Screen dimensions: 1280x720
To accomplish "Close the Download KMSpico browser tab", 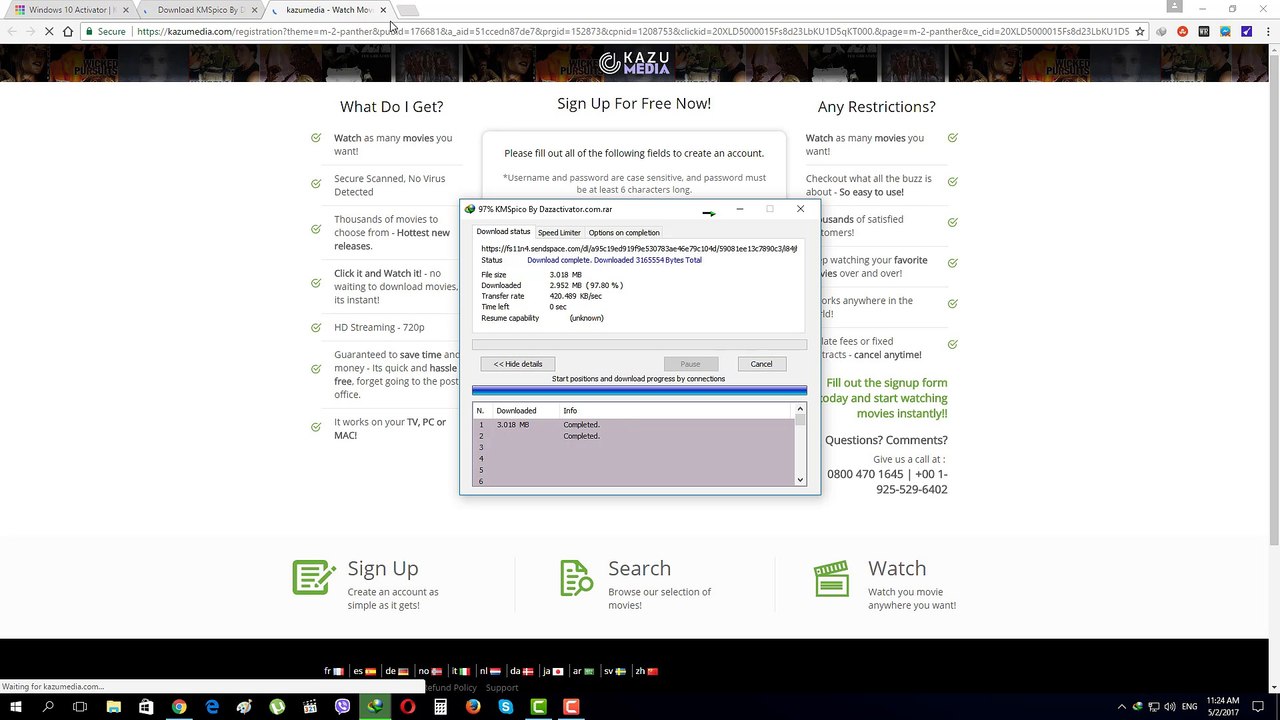I will tap(254, 10).
